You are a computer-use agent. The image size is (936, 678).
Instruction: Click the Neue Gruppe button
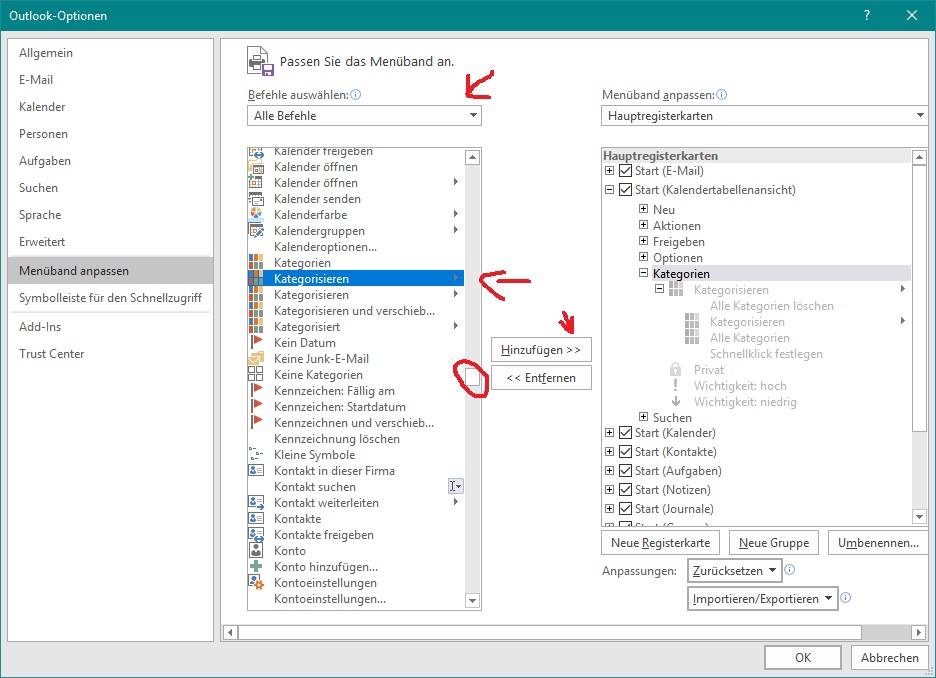click(x=774, y=543)
